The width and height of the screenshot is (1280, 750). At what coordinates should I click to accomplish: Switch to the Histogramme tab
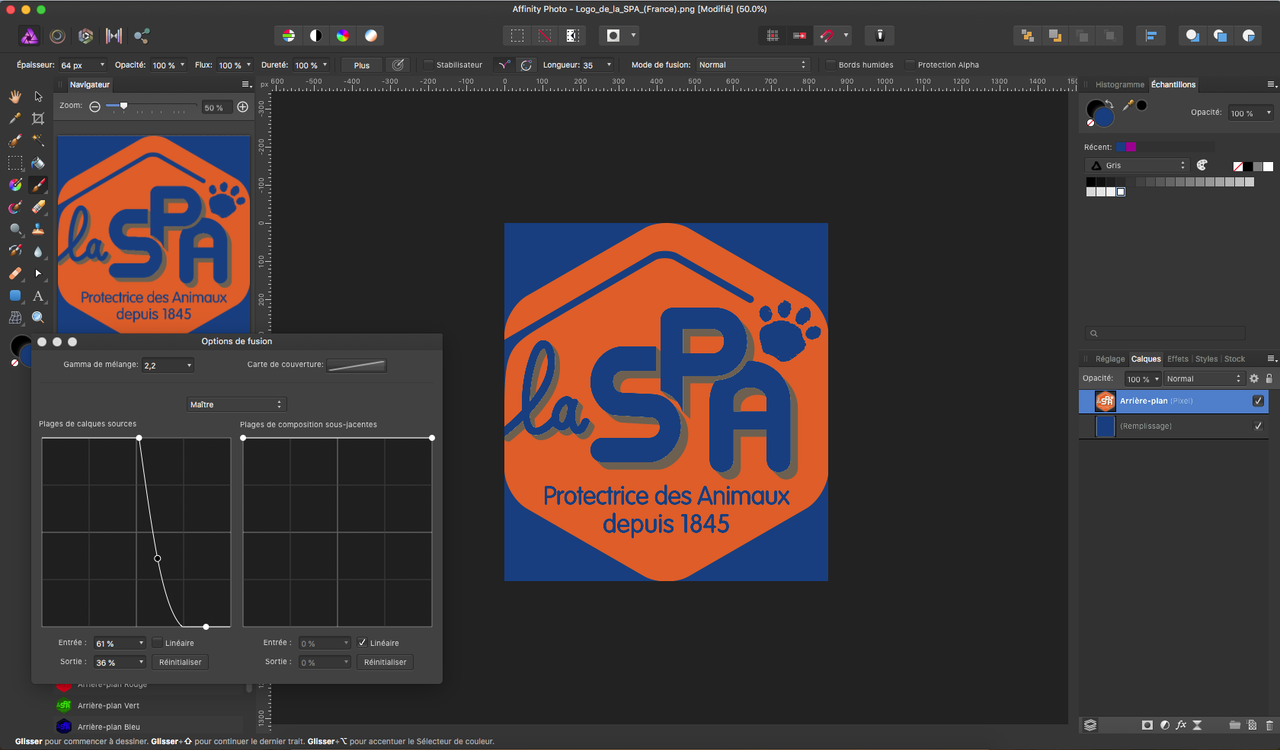(x=1119, y=85)
